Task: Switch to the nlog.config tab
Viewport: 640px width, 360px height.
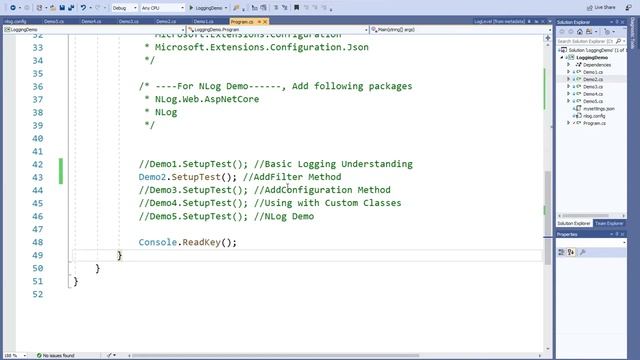Action: 16,22
